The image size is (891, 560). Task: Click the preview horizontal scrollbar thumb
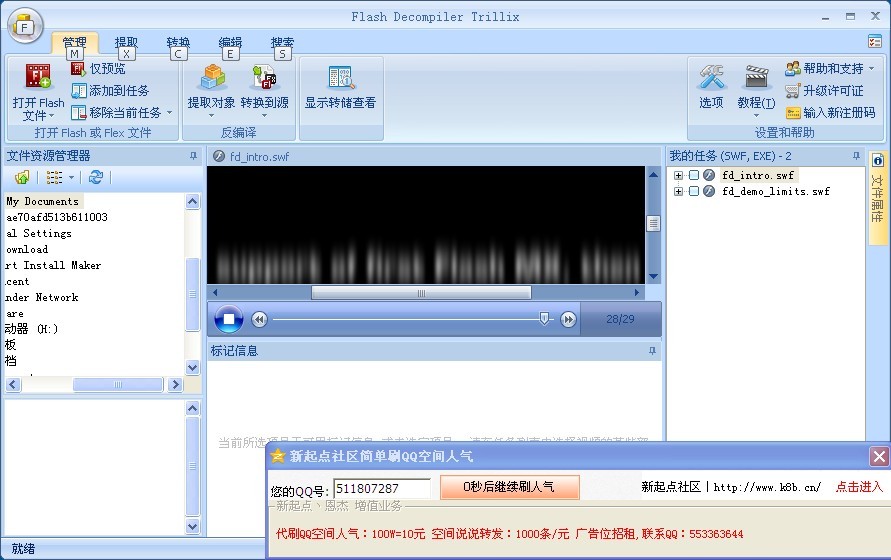point(421,293)
